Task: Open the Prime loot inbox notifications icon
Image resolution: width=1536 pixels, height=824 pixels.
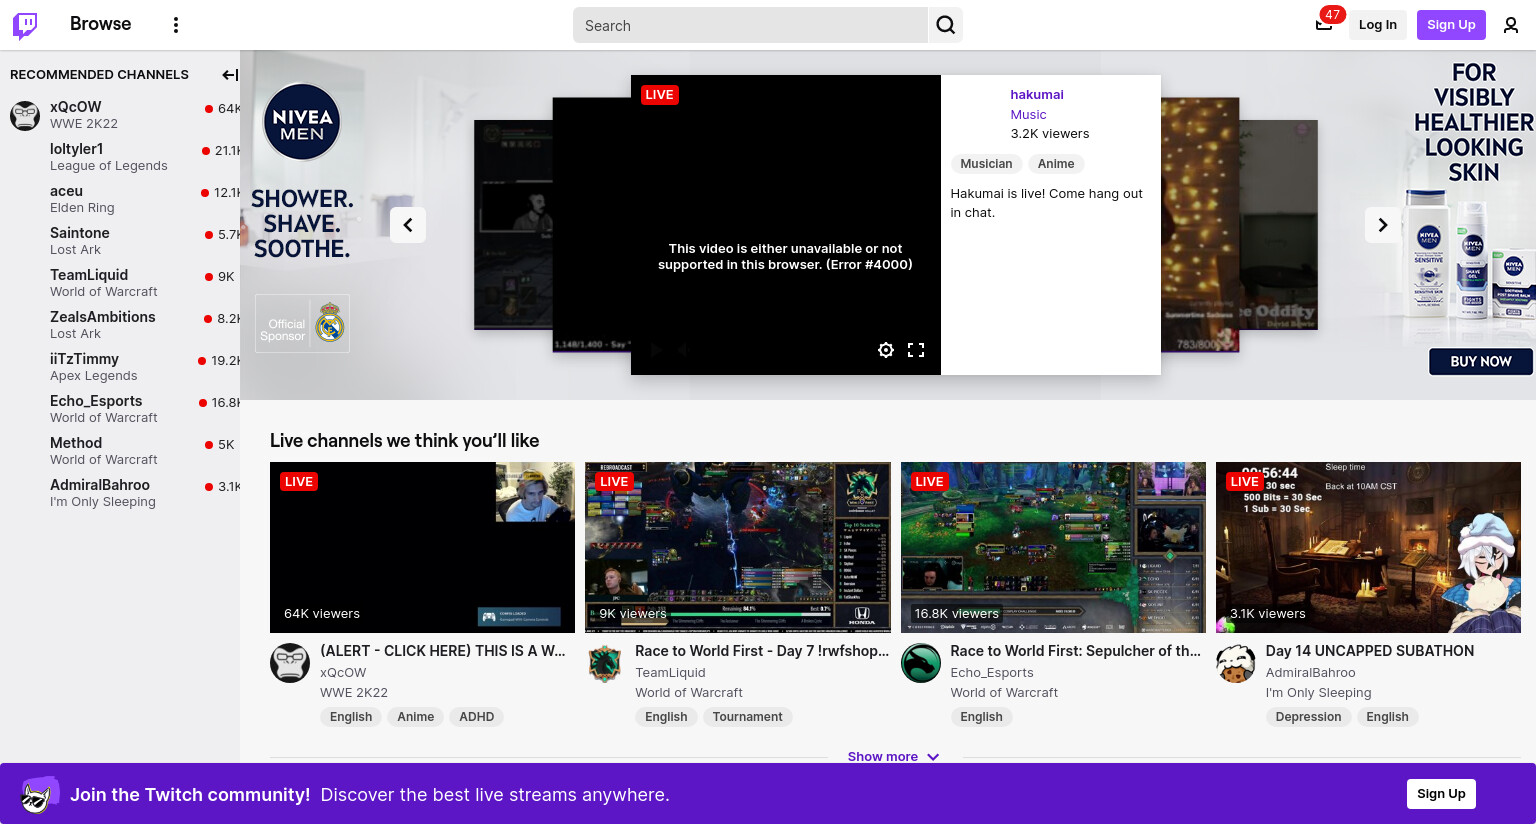Action: tap(1324, 25)
